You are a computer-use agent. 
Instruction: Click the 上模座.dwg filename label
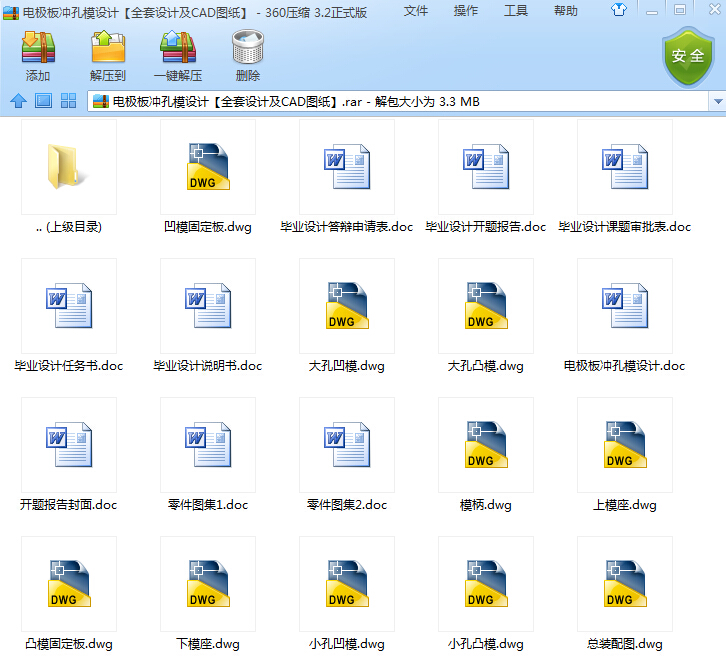(x=625, y=505)
